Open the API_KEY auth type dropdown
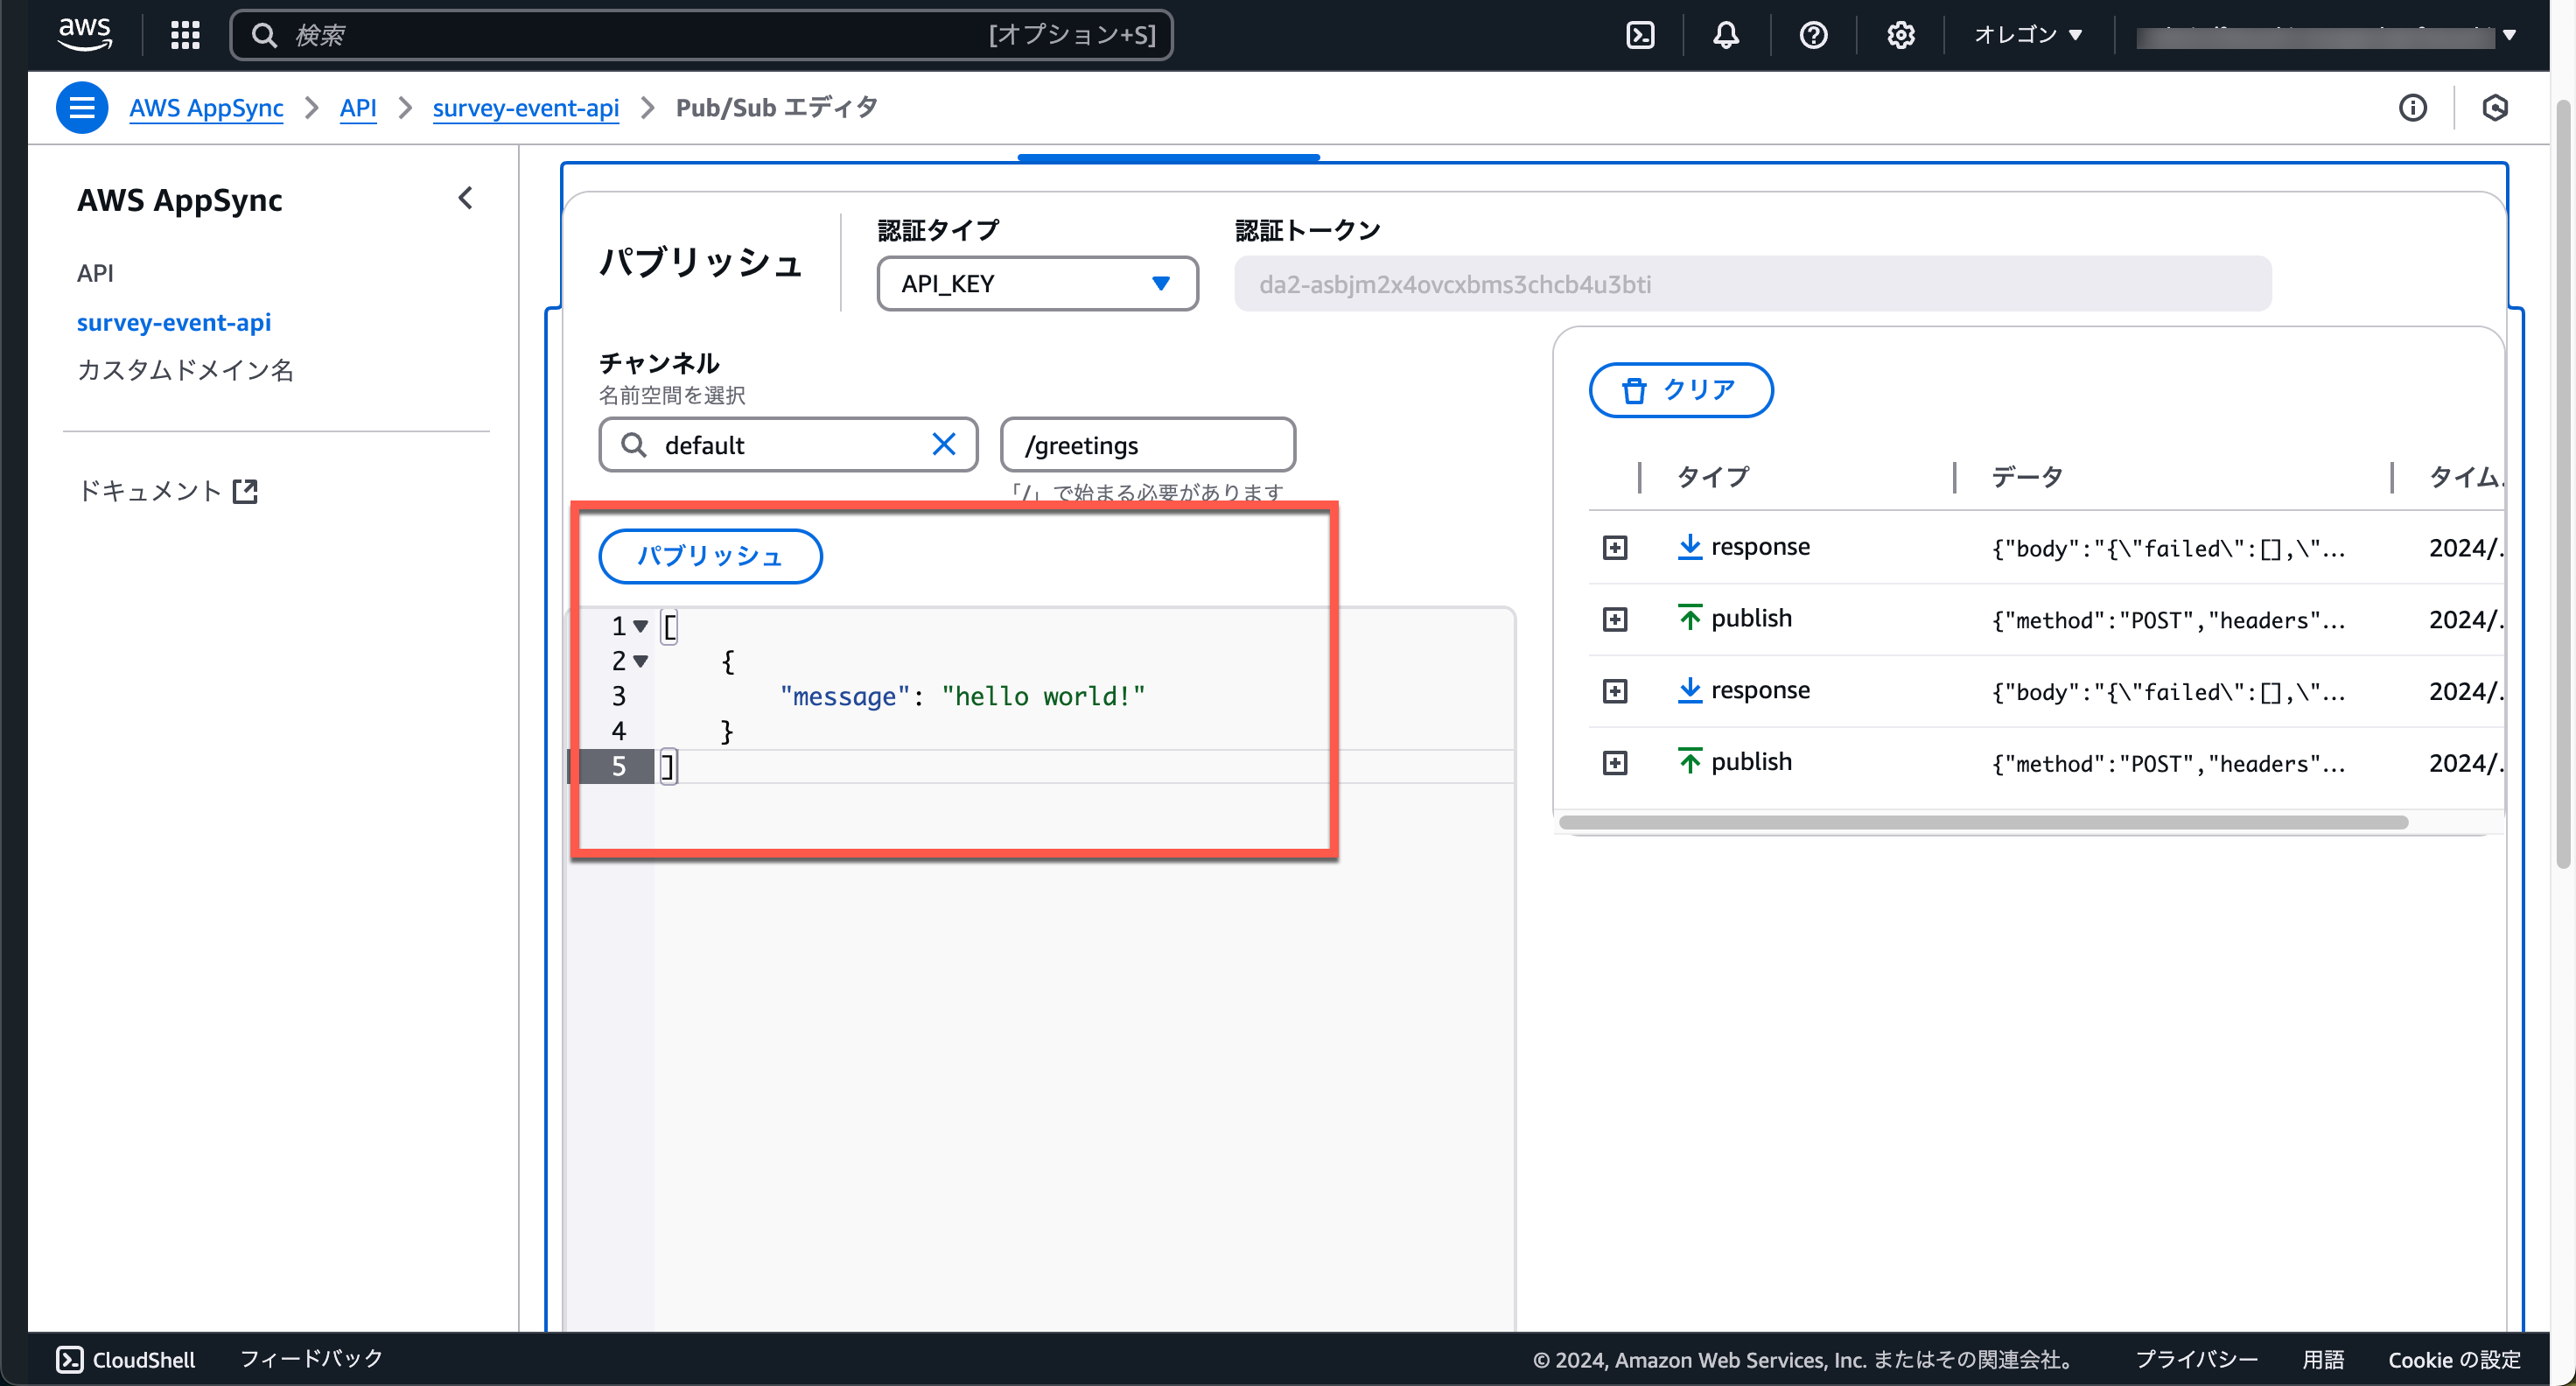Image resolution: width=2576 pixels, height=1386 pixels. (1037, 284)
